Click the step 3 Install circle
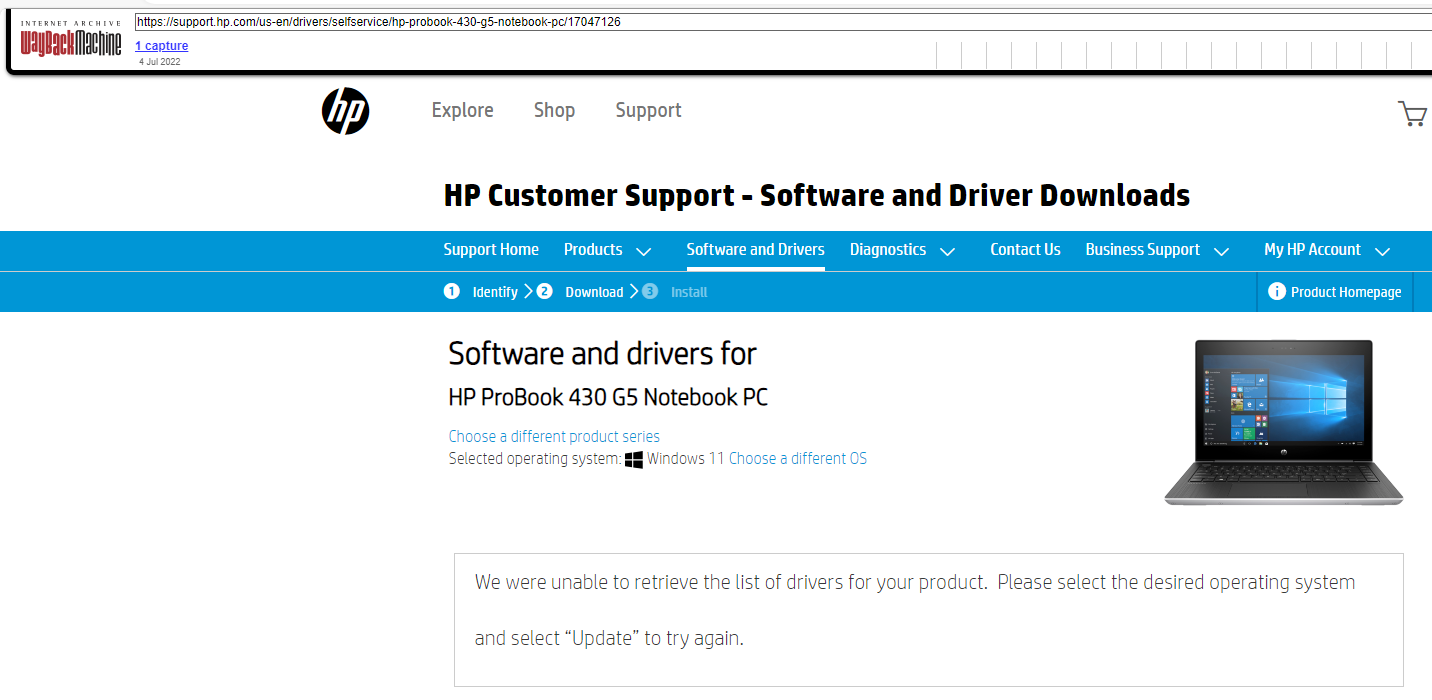 pyautogui.click(x=650, y=292)
